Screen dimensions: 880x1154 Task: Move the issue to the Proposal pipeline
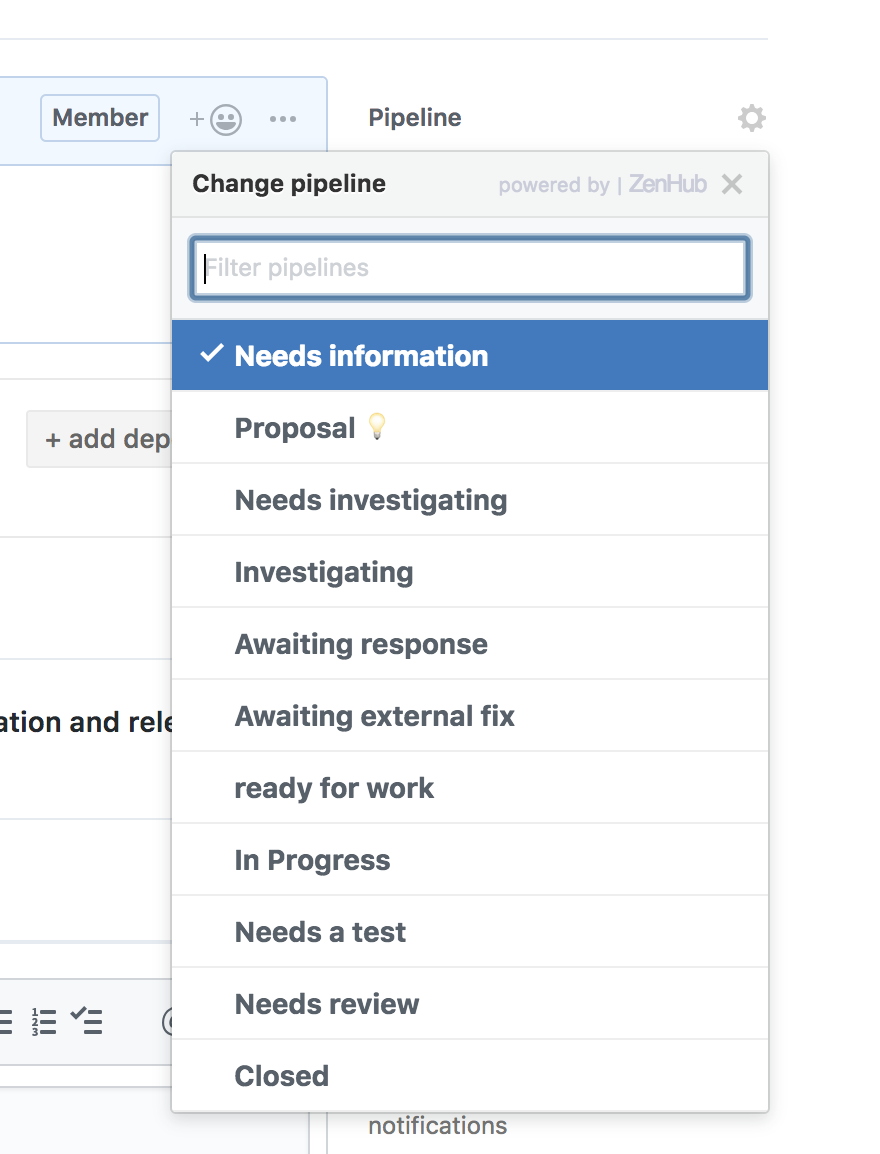470,428
